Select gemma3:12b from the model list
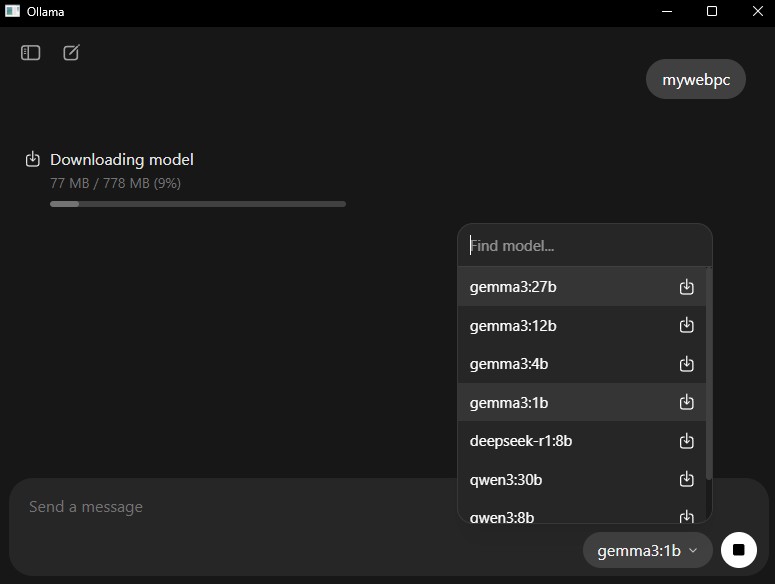 [x=581, y=326]
